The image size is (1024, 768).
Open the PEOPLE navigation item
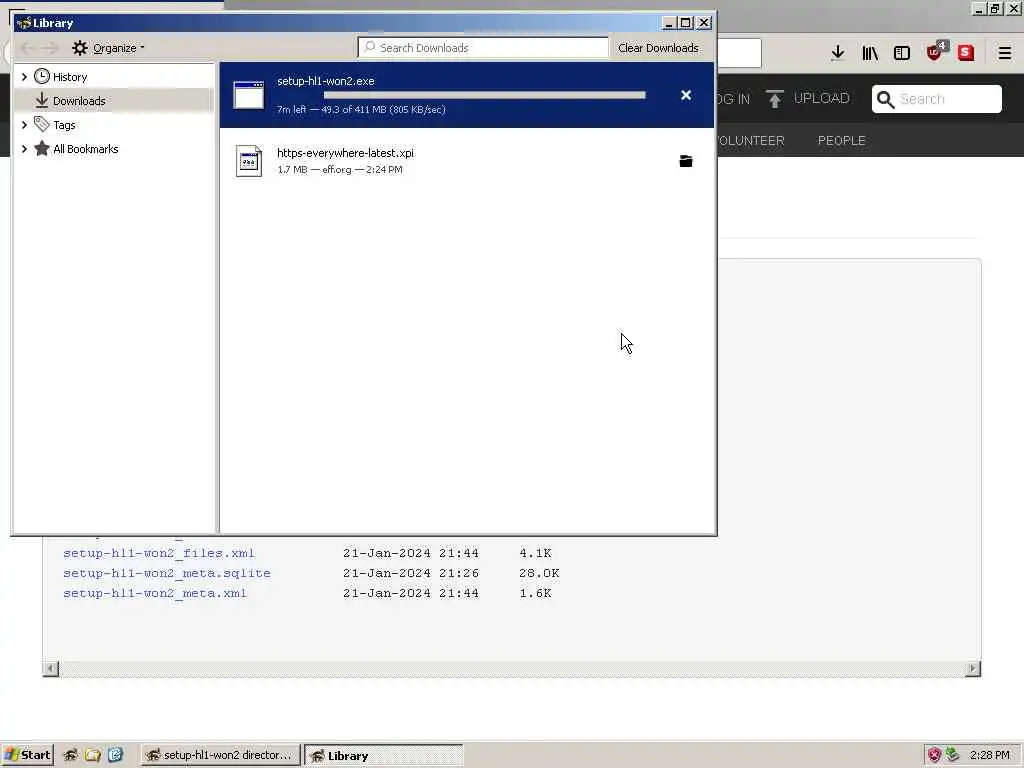[842, 140]
